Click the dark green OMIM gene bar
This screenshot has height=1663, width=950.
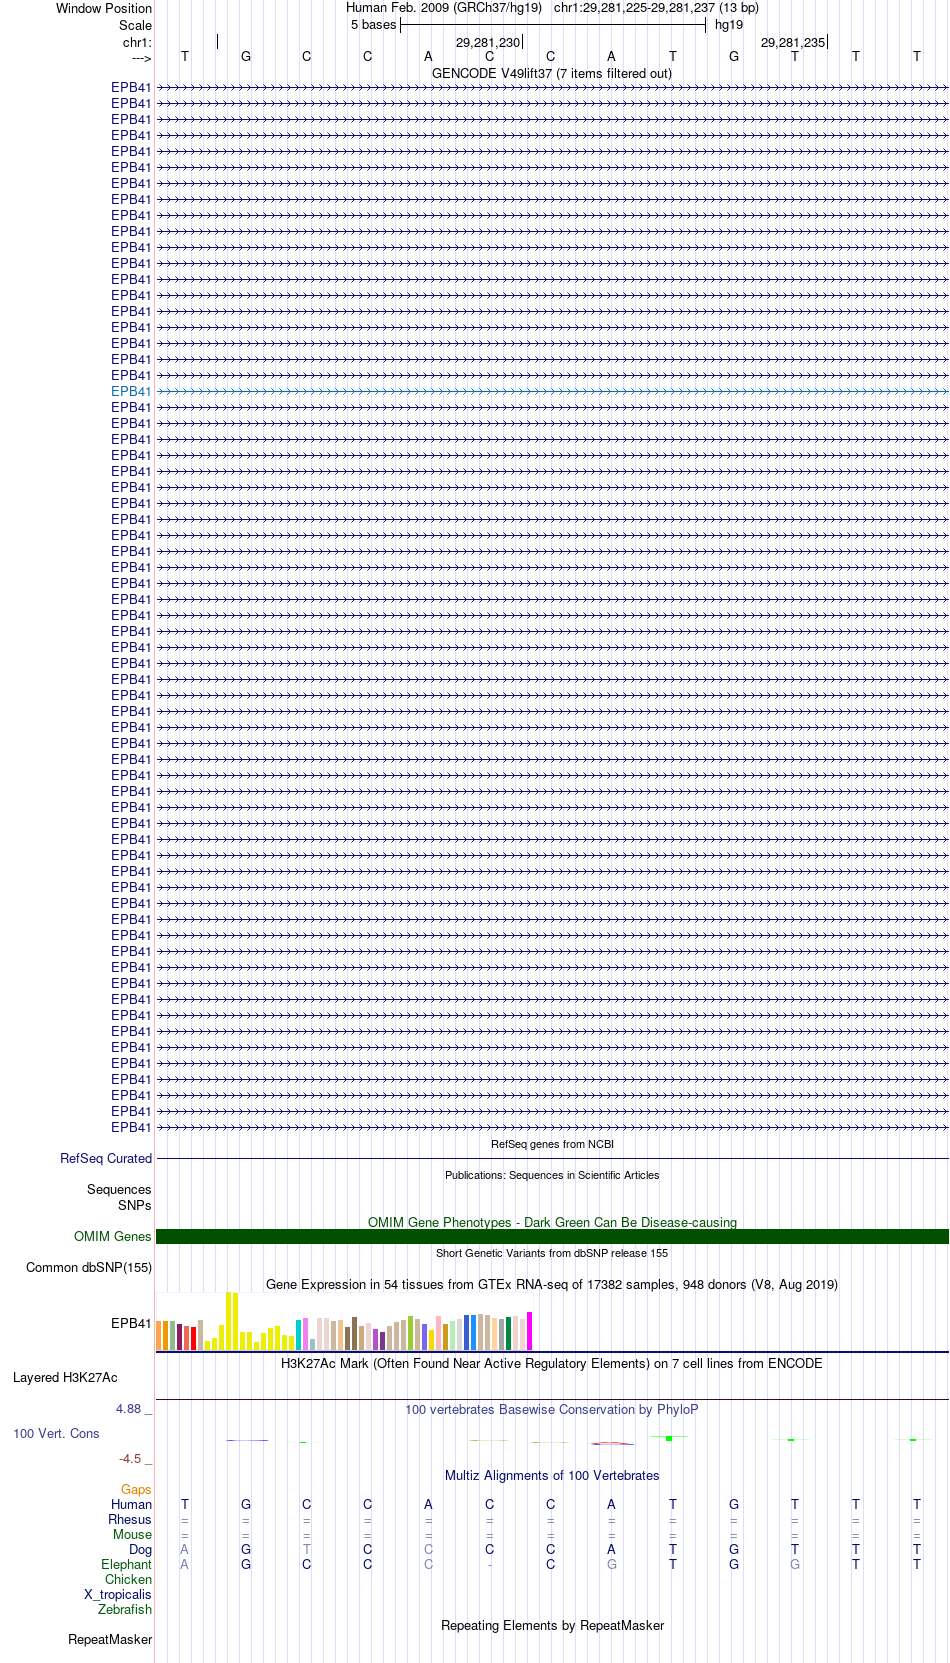[552, 1237]
